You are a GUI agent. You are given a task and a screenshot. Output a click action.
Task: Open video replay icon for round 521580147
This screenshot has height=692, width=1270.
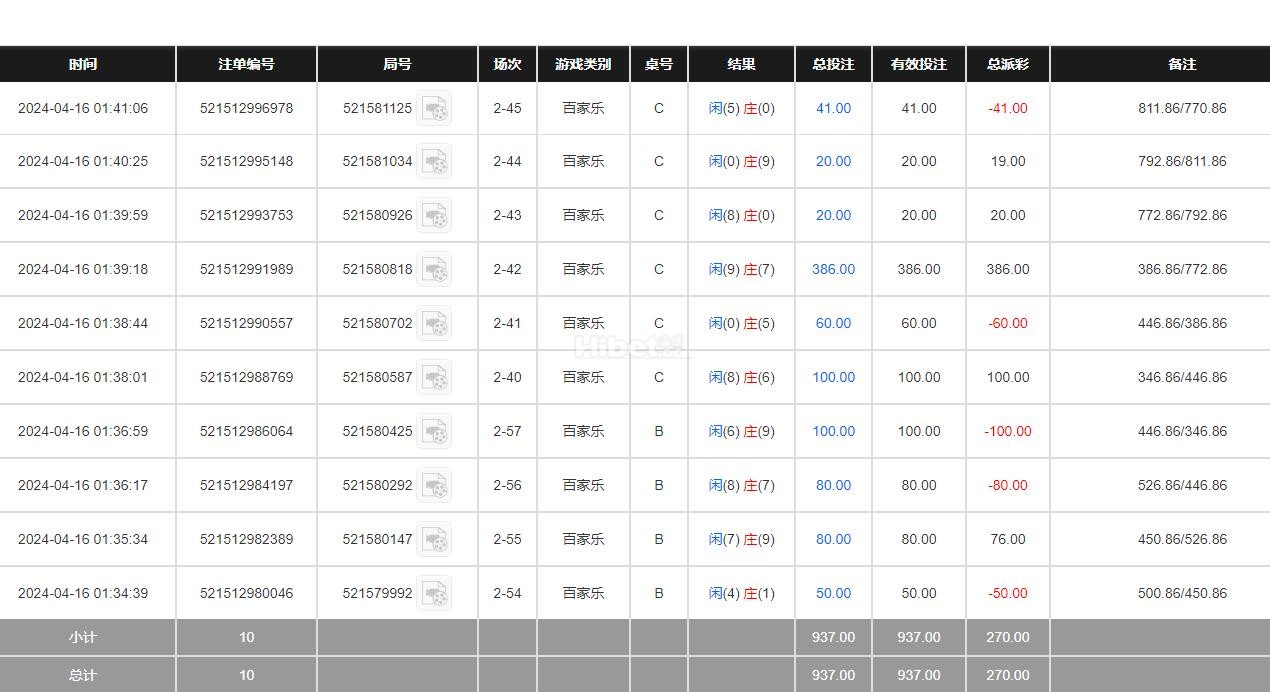pos(434,540)
